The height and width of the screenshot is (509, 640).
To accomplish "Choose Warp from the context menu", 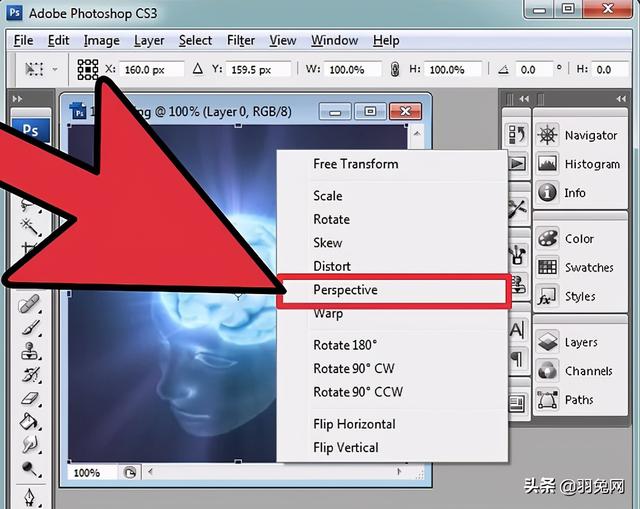I will [x=393, y=314].
